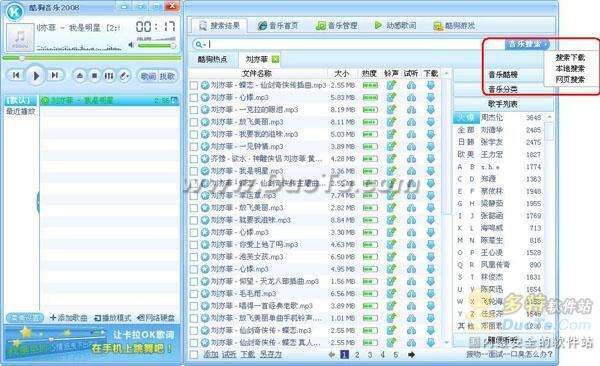Tick the checkbox for 蝶恋 - 仙剑奇侠传插曲.mp3

click(x=194, y=85)
